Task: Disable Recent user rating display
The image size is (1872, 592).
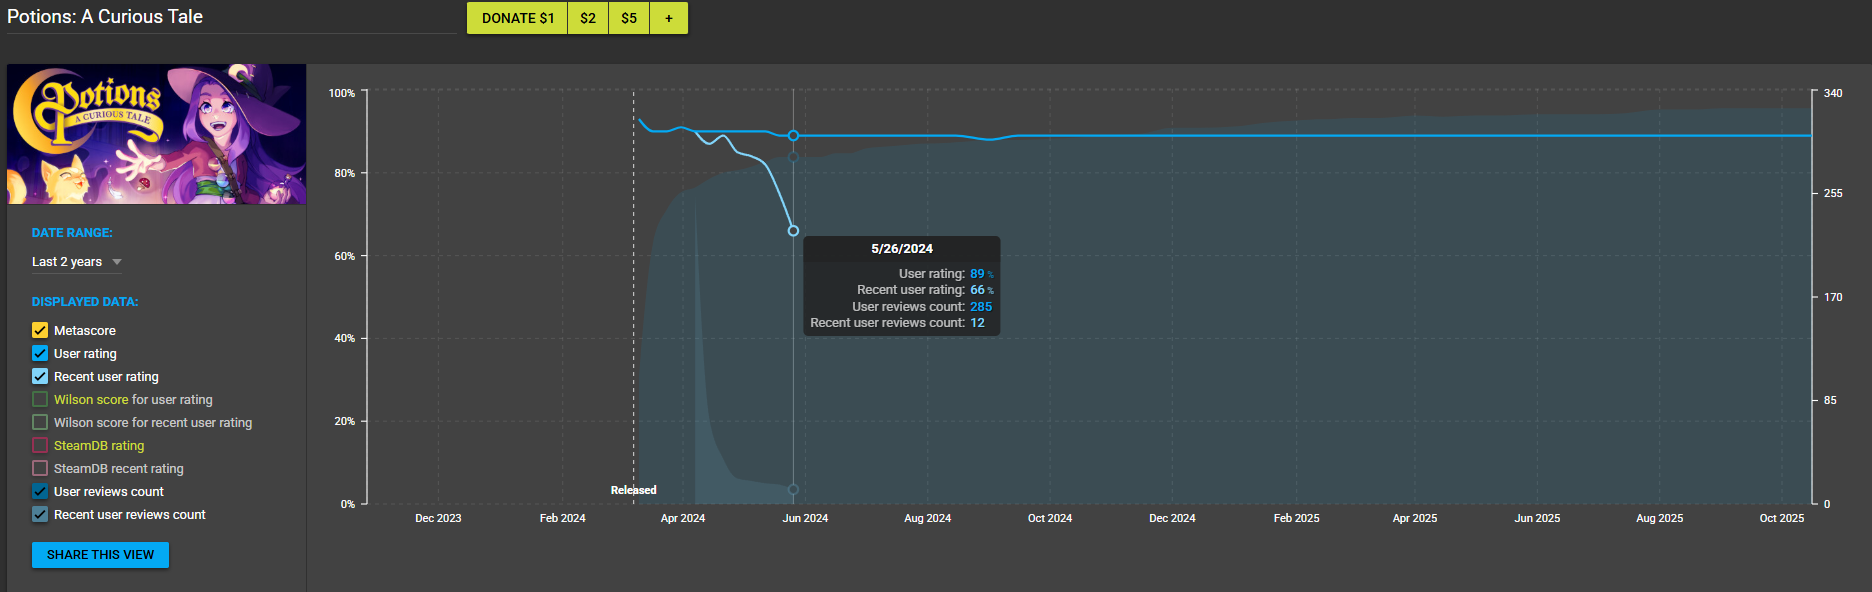Action: (x=40, y=376)
